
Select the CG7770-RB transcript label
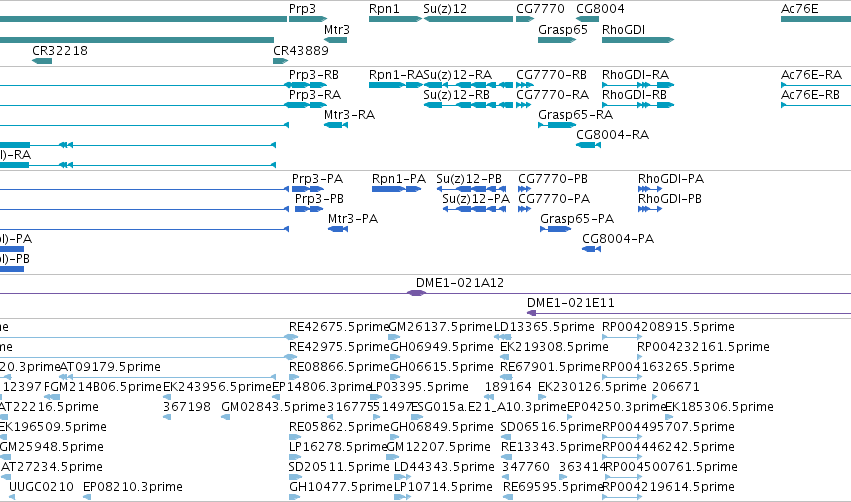point(551,74)
